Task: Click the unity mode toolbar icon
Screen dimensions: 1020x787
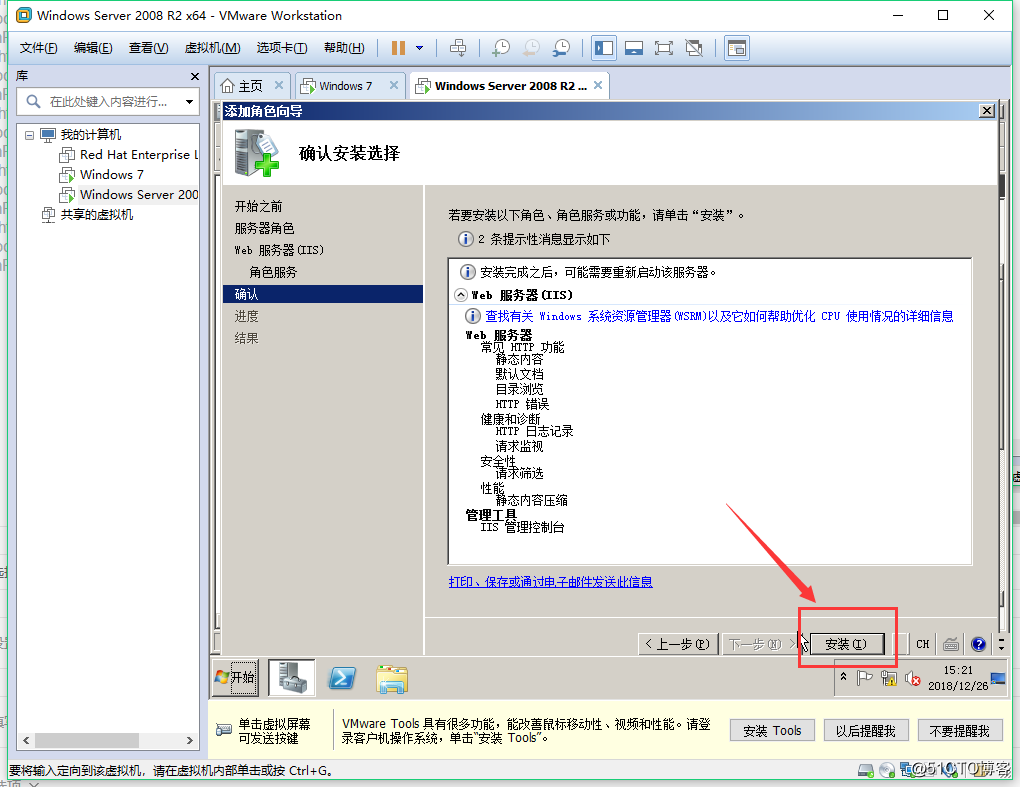Action: [x=694, y=47]
